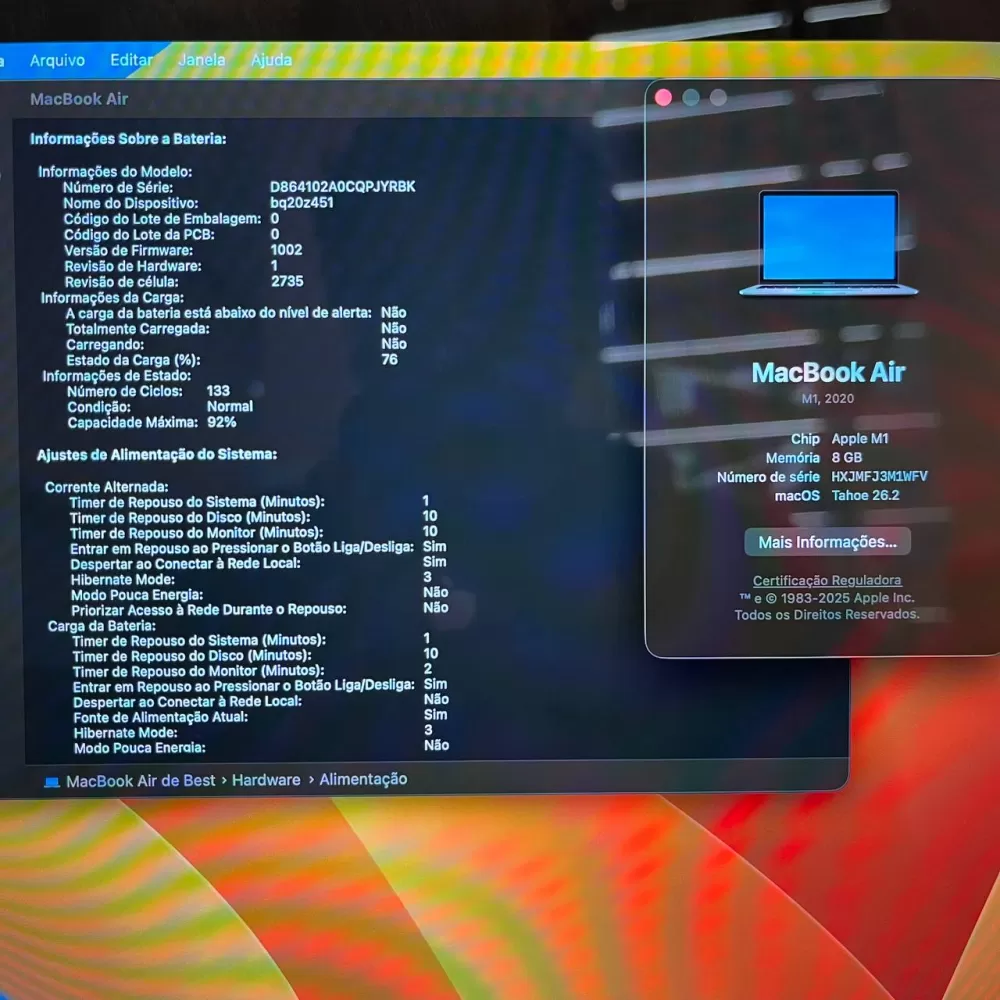Screen dimensions: 1000x1000
Task: Select Alimentação in the path bar
Action: 363,779
